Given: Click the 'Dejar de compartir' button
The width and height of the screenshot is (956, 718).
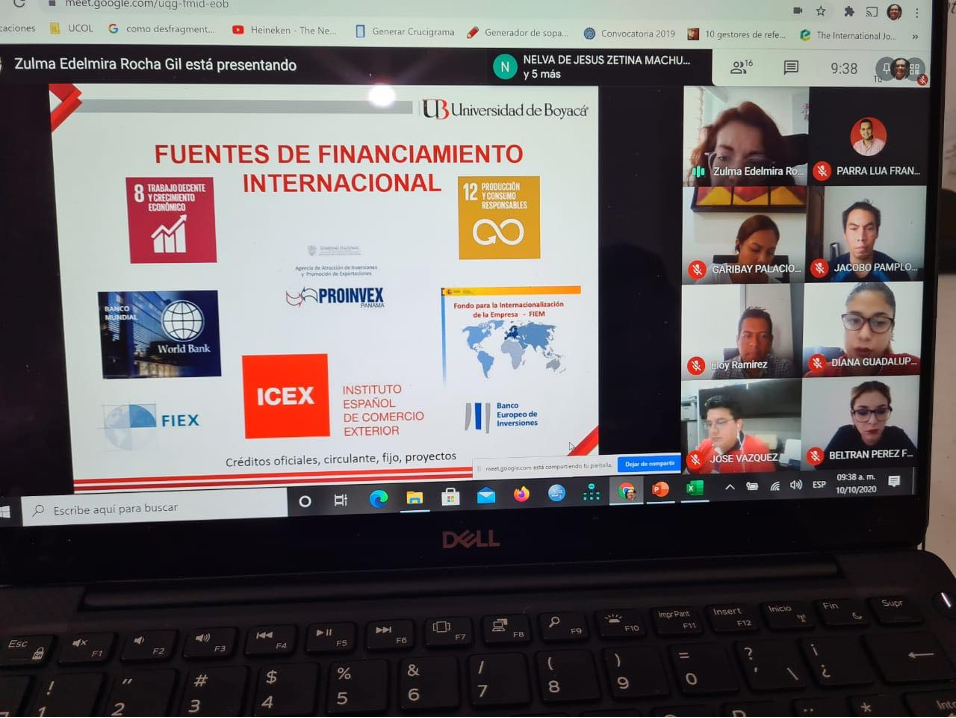Looking at the screenshot, I should tap(649, 464).
